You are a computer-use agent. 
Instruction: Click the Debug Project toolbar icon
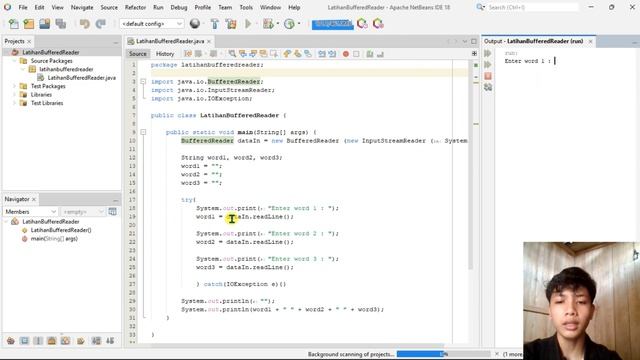click(268, 24)
